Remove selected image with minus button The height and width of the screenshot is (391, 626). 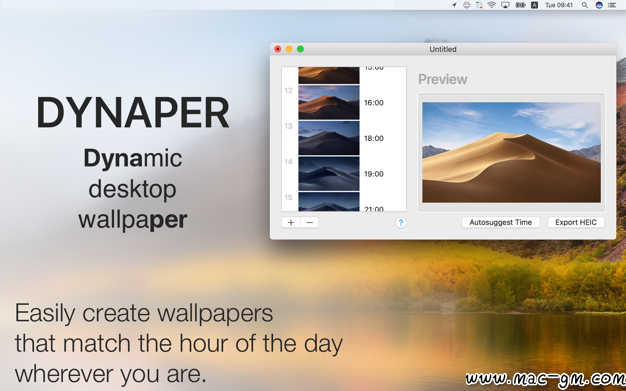tap(310, 222)
